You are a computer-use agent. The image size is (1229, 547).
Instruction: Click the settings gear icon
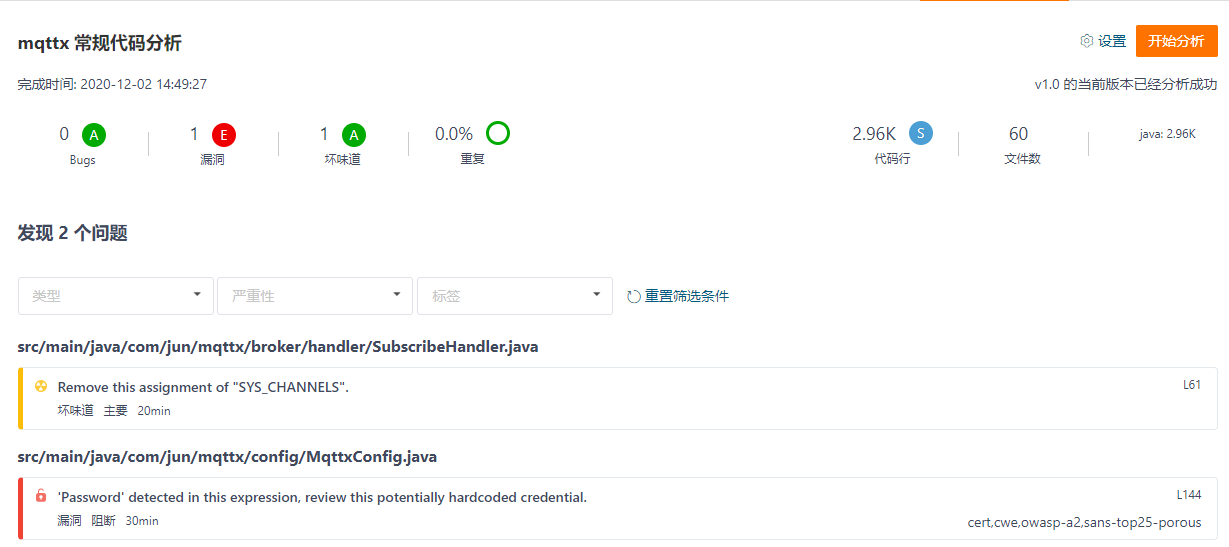point(1087,41)
